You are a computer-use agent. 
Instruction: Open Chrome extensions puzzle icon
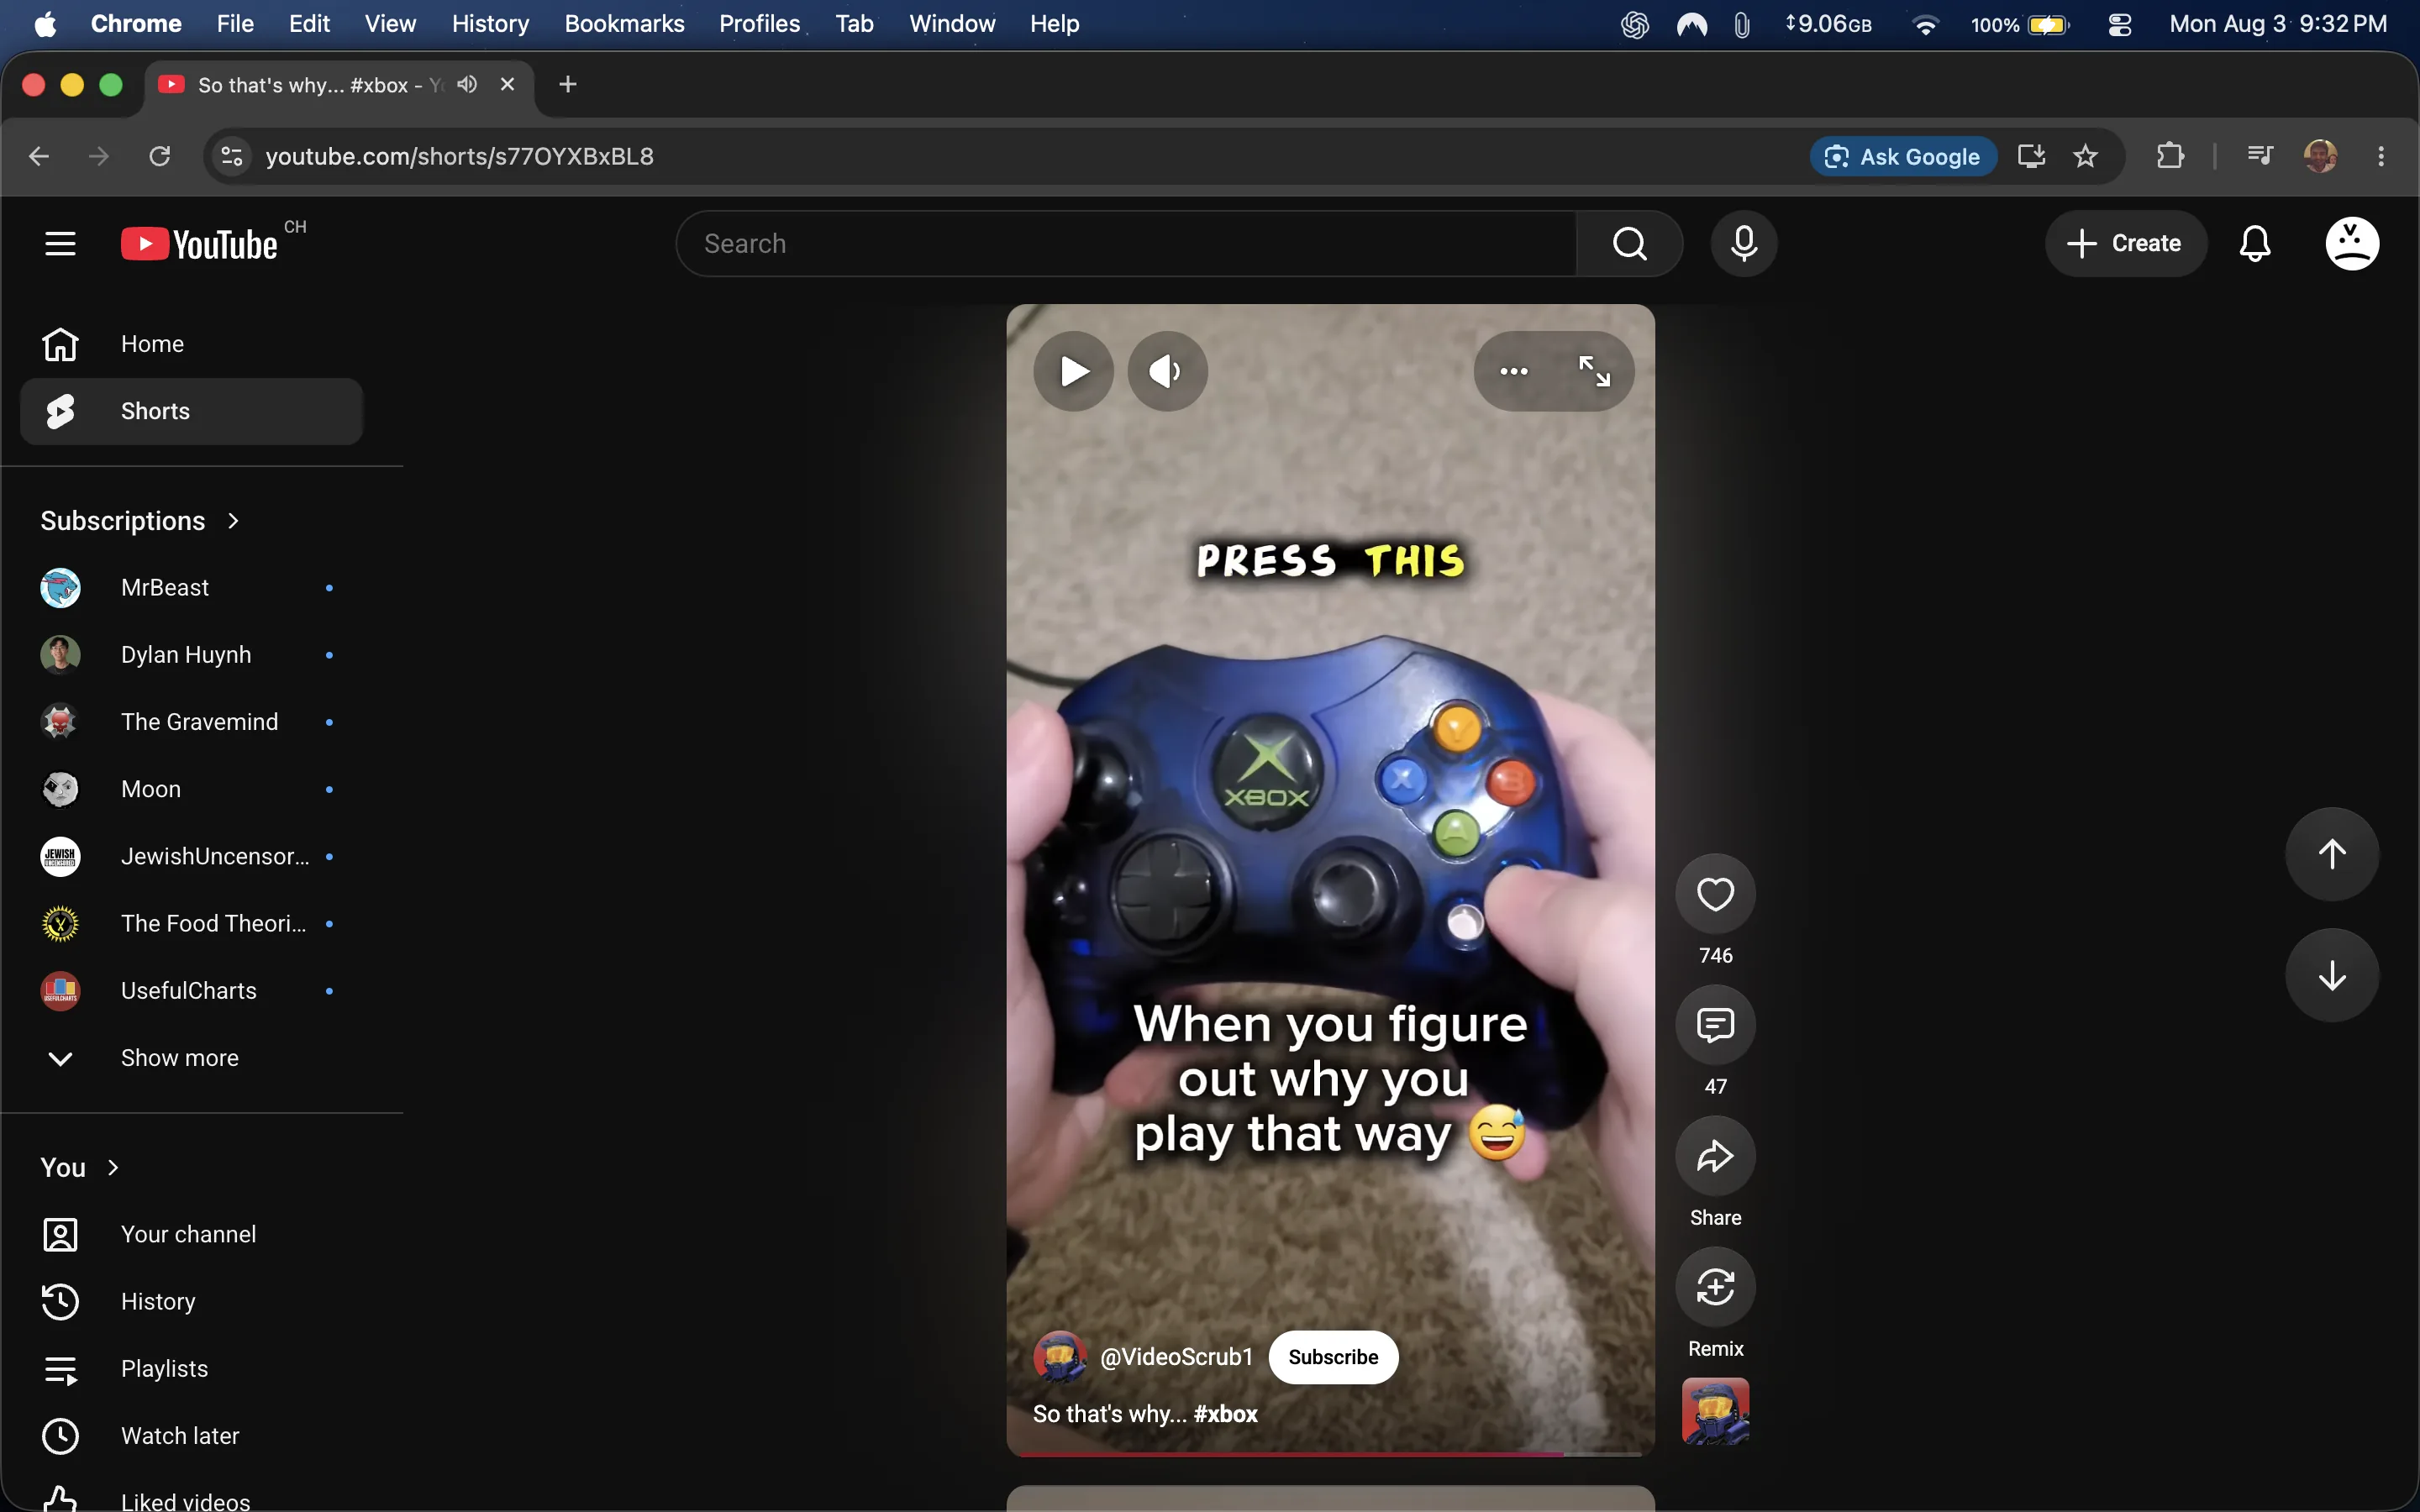pyautogui.click(x=2169, y=156)
